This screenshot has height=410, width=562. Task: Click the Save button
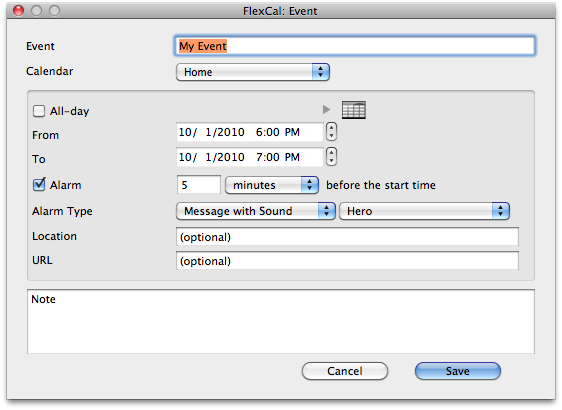(x=458, y=371)
